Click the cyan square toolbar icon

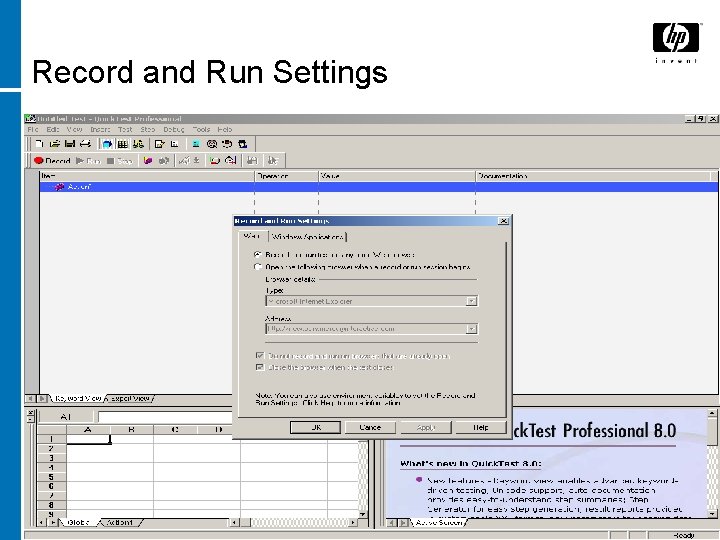[x=196, y=144]
